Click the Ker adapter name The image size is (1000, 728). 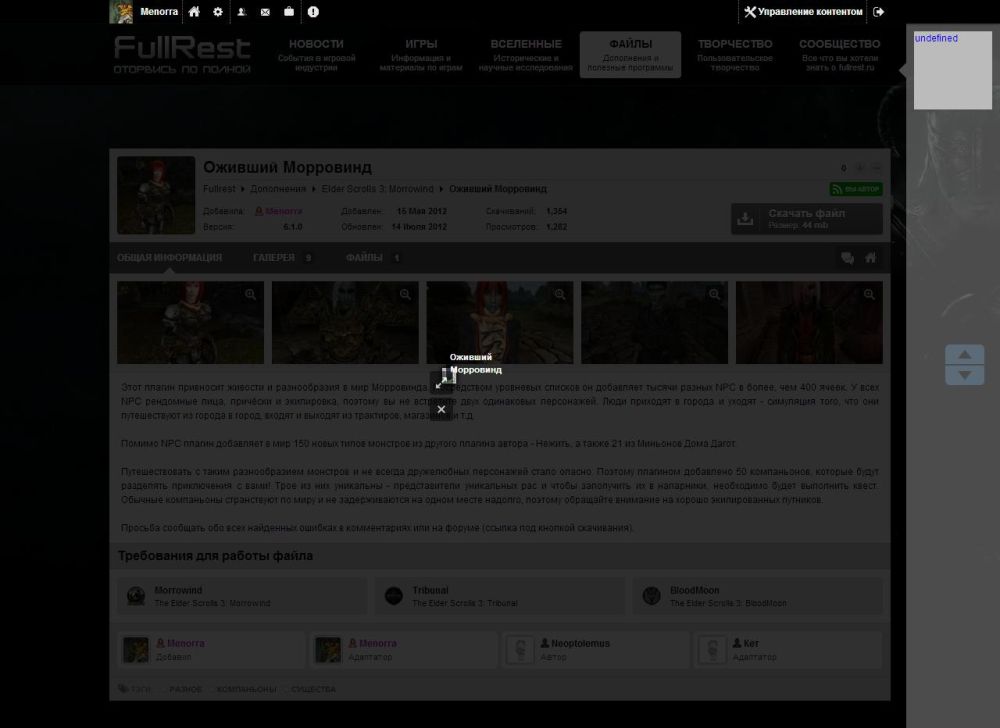751,643
